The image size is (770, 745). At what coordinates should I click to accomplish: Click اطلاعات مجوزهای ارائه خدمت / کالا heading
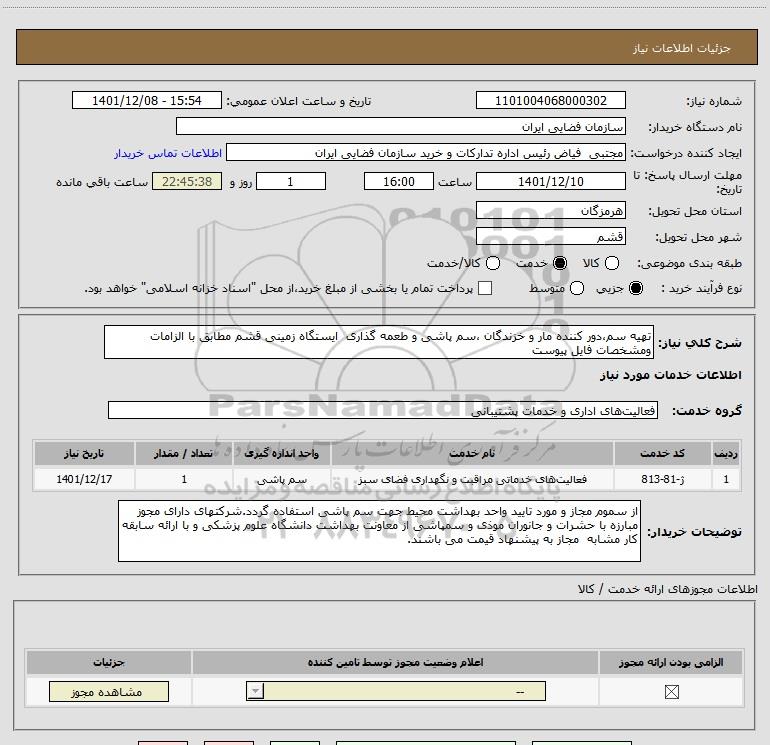[x=667, y=589]
